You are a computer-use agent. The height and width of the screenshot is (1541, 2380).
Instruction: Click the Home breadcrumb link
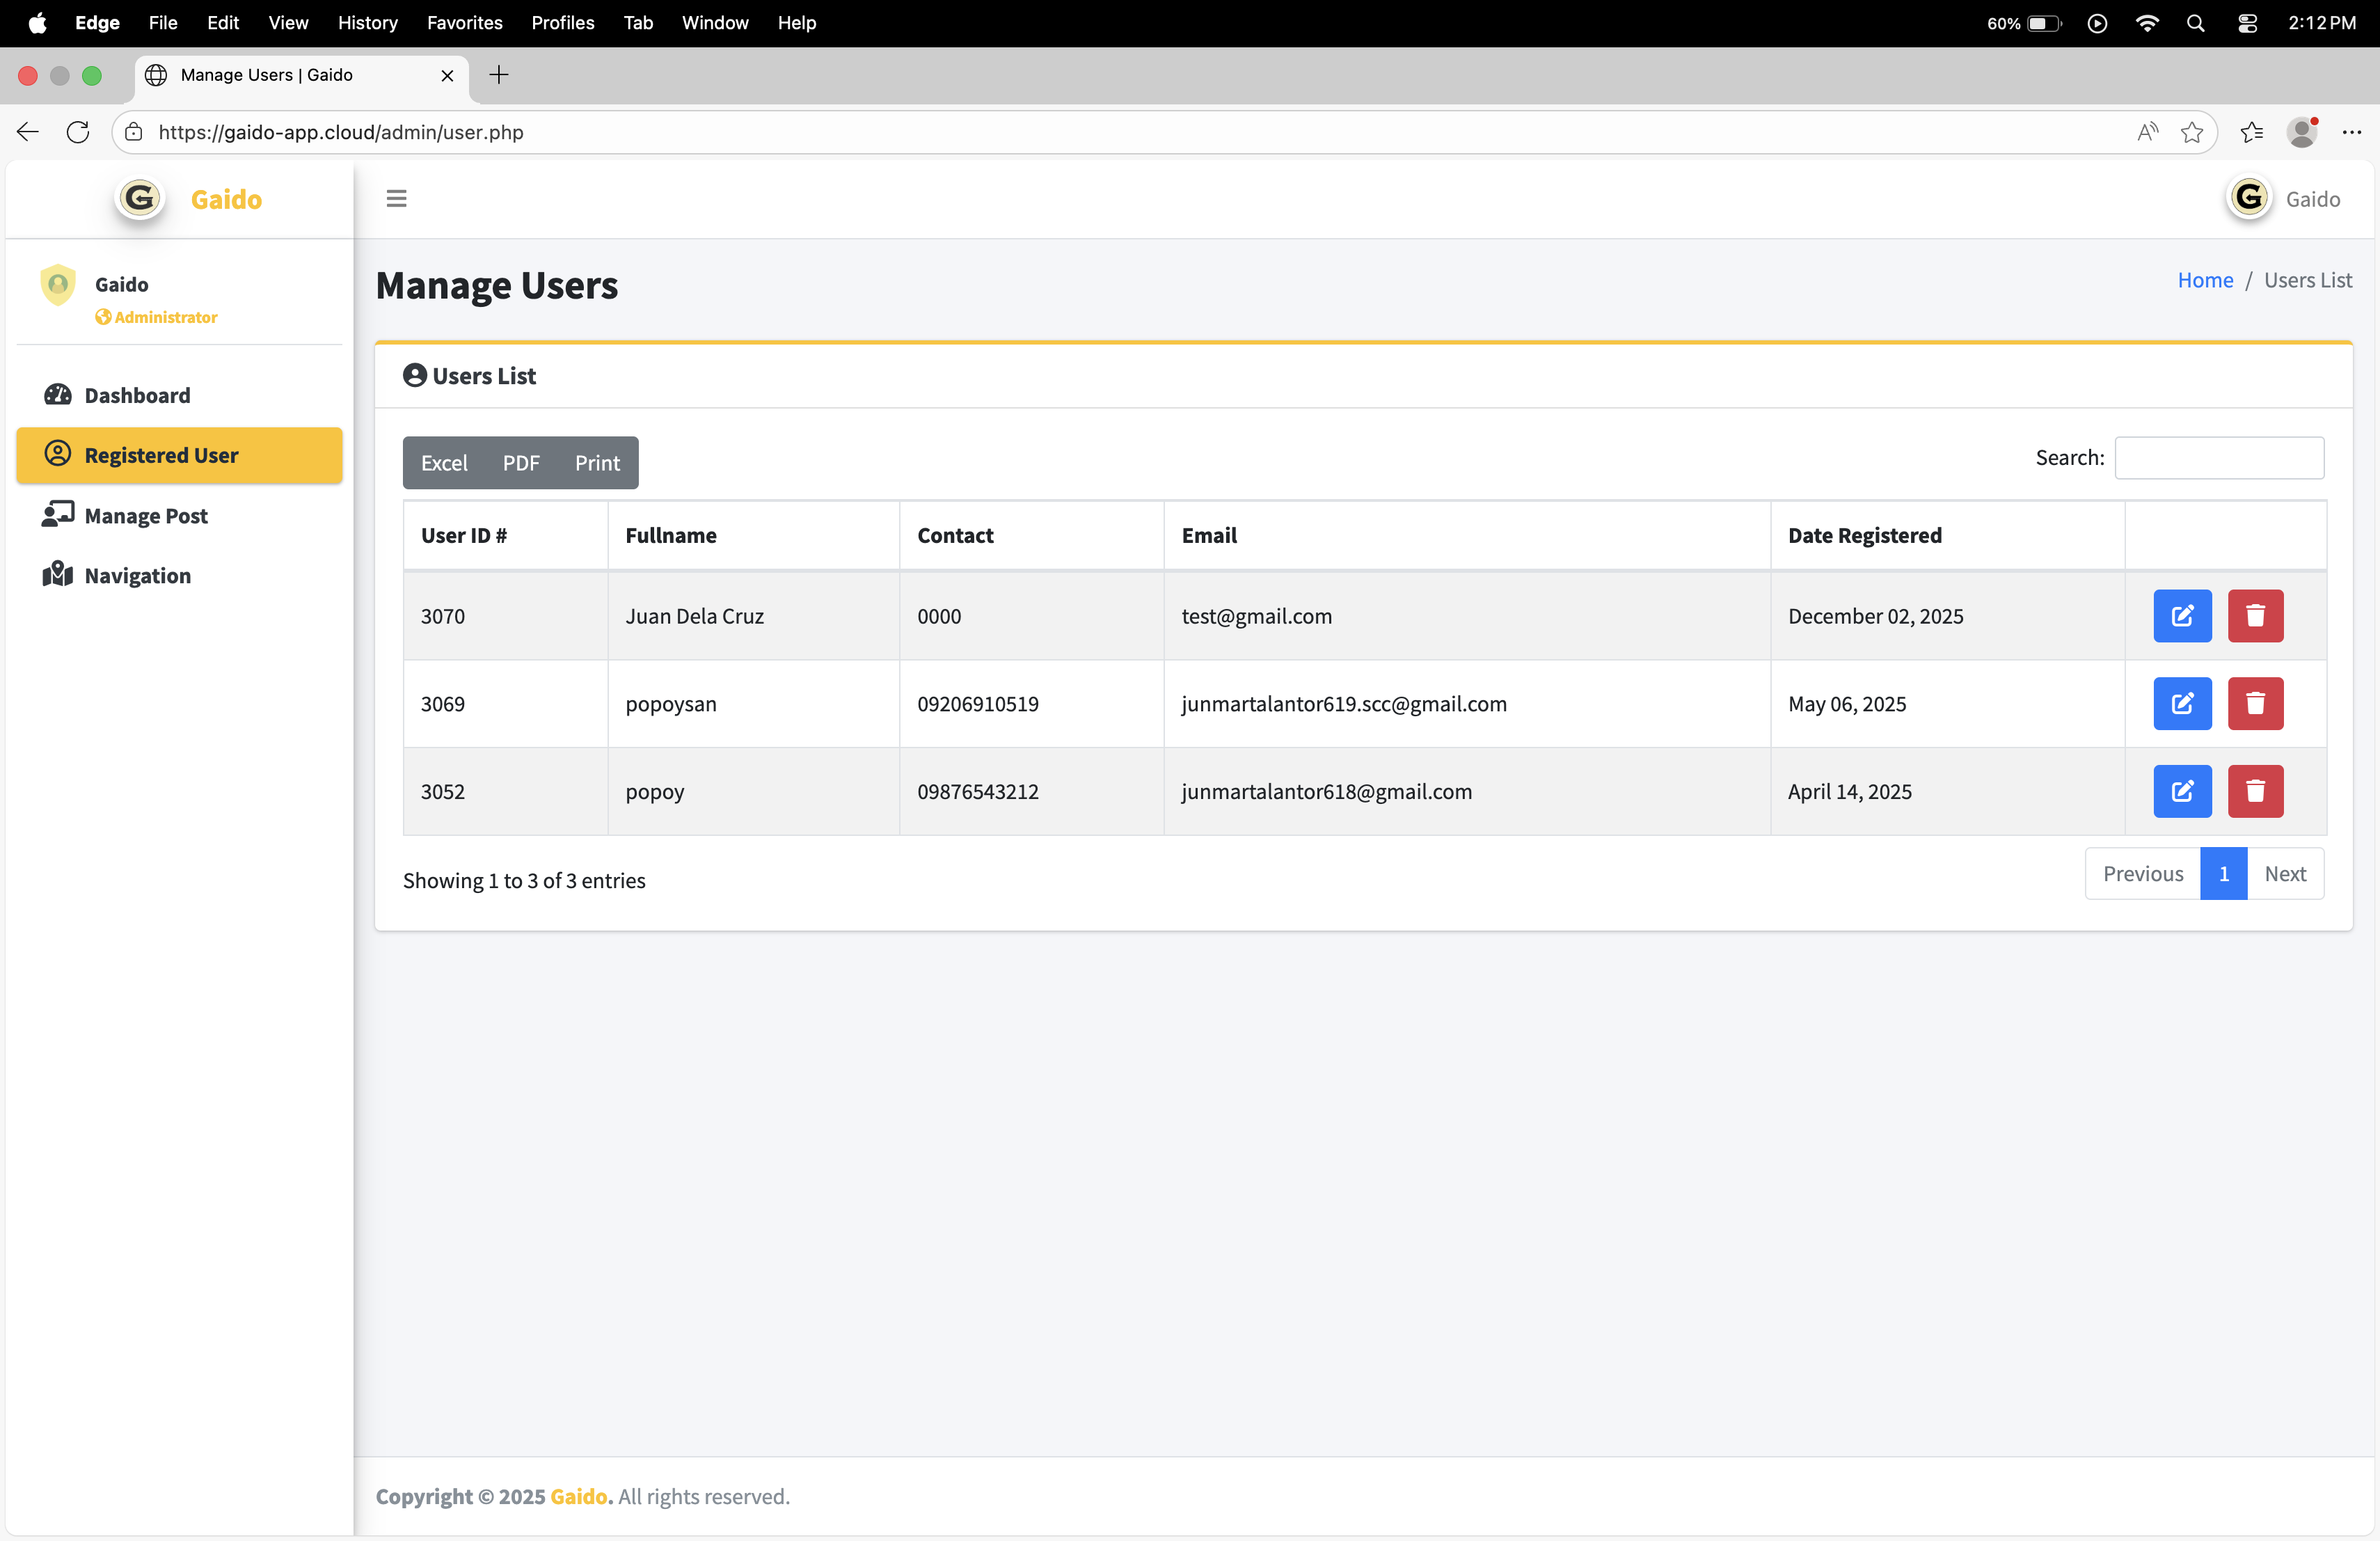[x=2204, y=280]
